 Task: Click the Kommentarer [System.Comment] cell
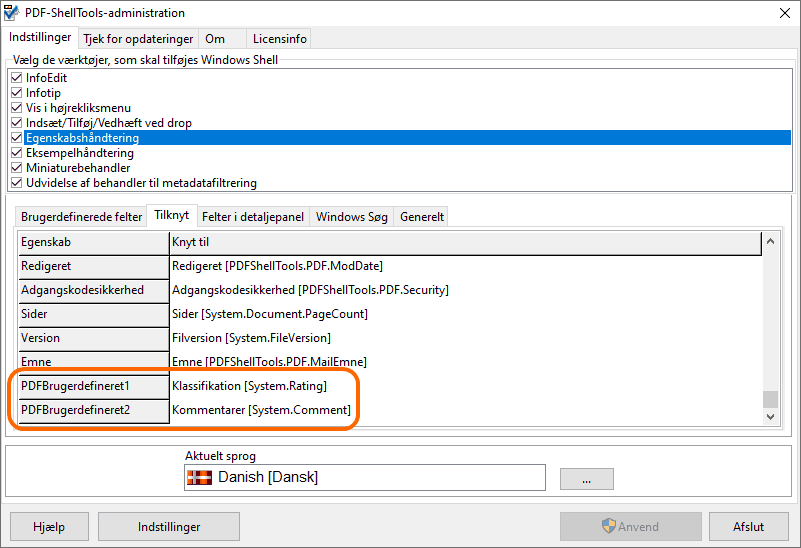pos(465,410)
